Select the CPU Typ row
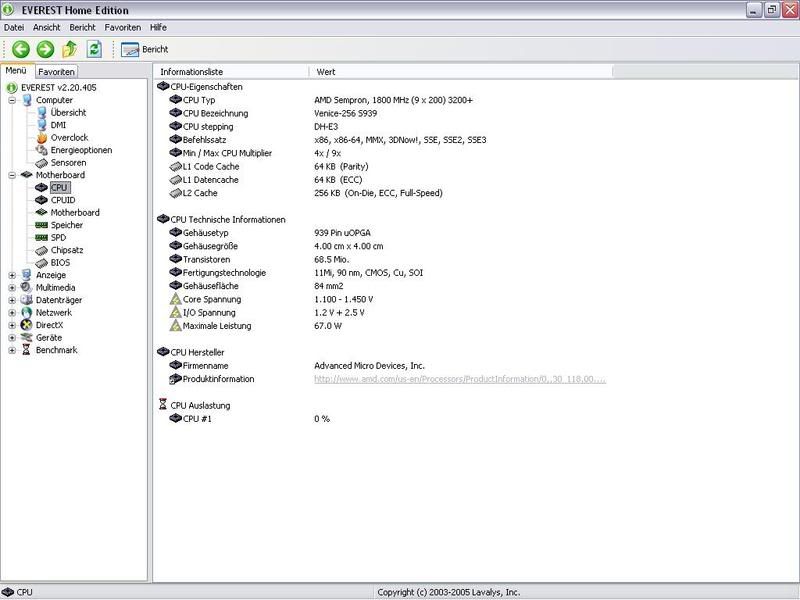The width and height of the screenshot is (800, 600). coord(320,101)
